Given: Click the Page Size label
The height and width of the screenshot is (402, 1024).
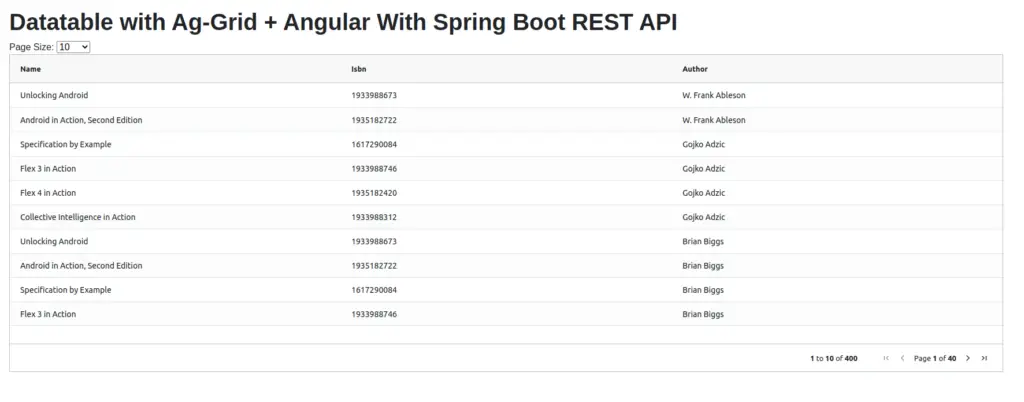Looking at the screenshot, I should pos(31,47).
